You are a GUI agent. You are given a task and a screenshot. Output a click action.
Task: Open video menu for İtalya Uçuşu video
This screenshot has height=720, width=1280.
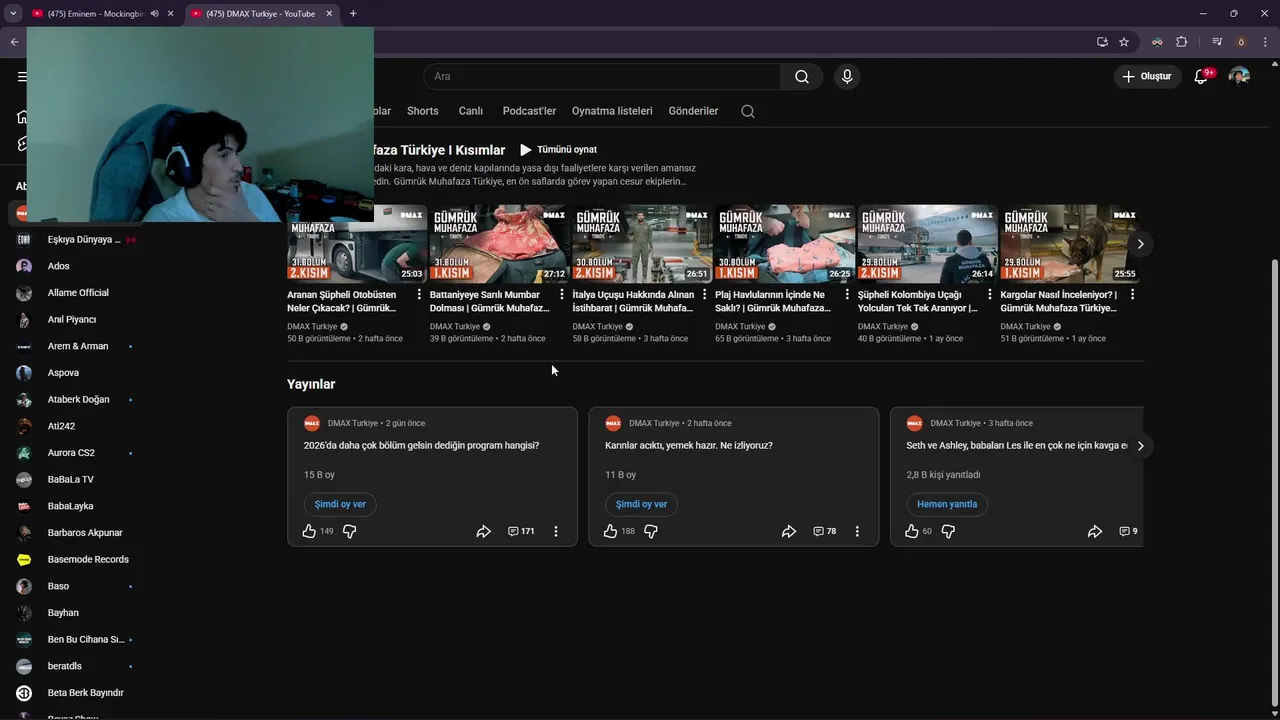[x=705, y=295]
